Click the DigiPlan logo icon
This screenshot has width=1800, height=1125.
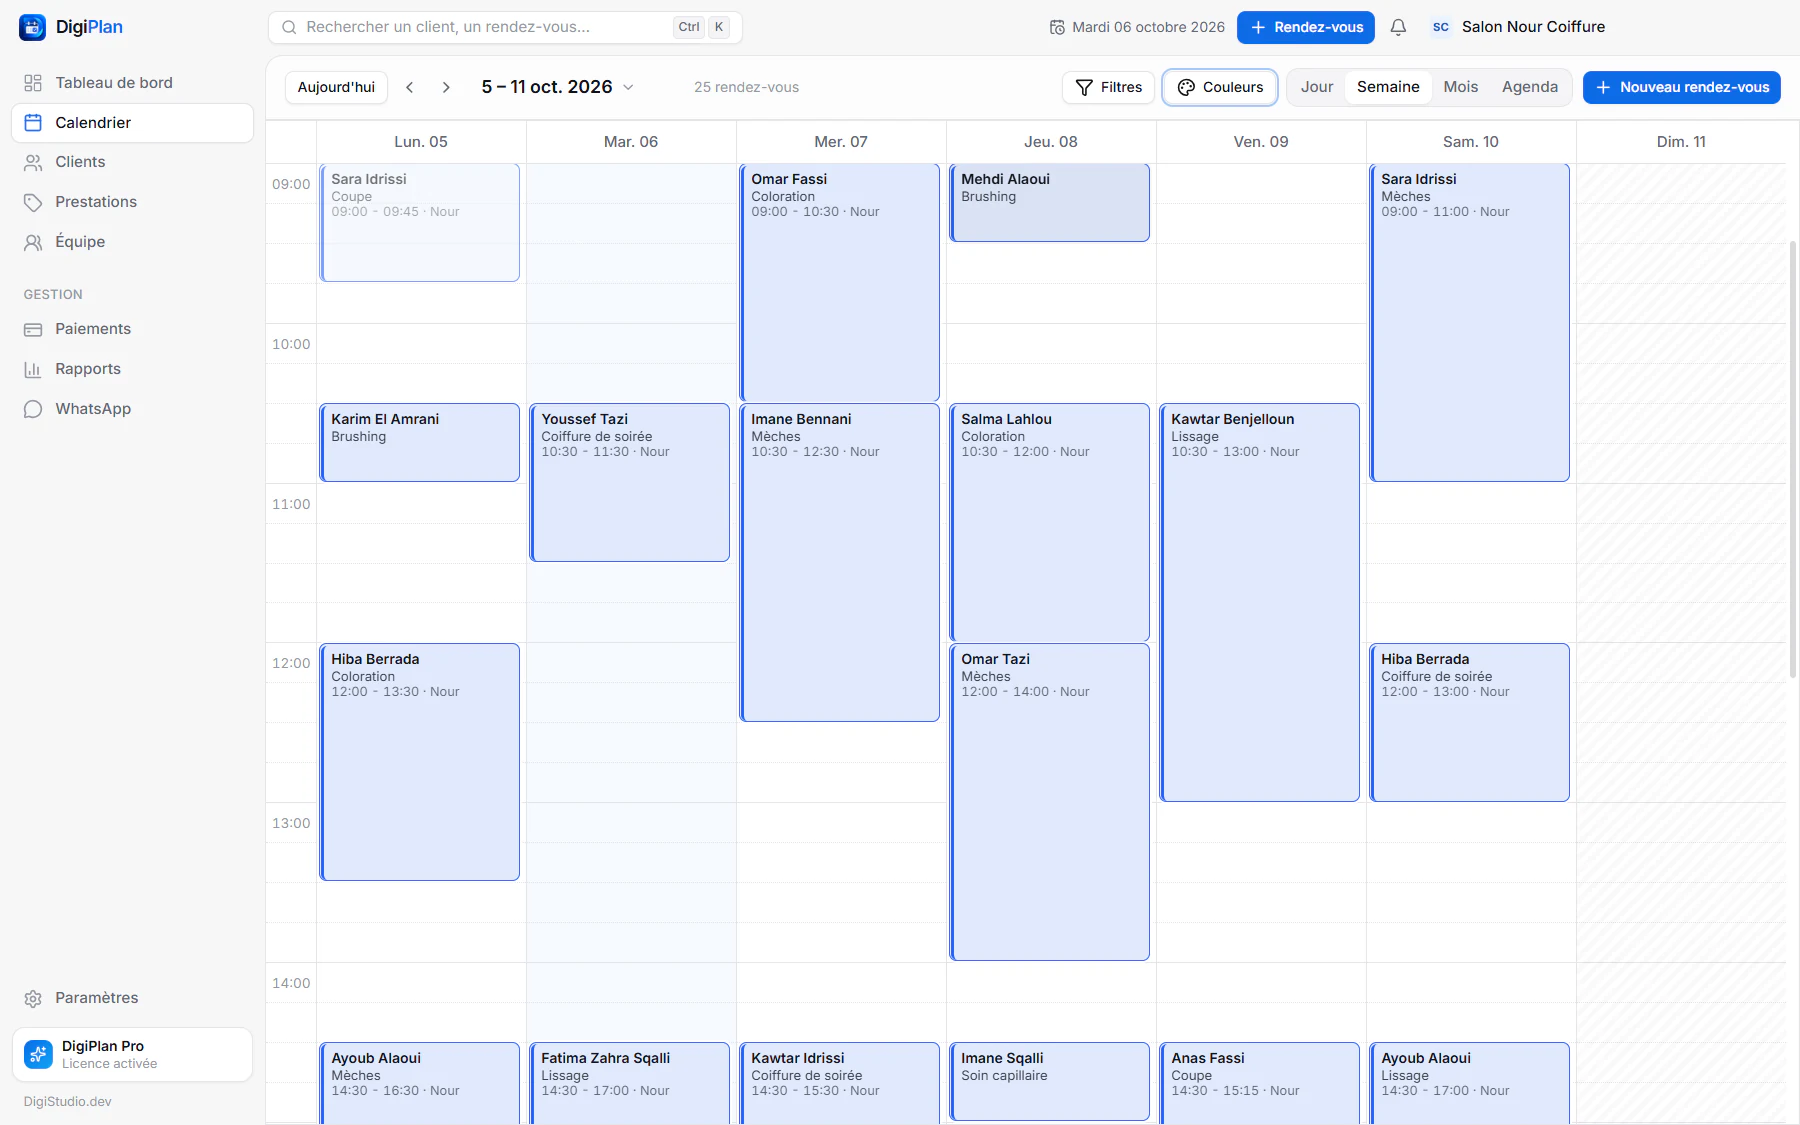(x=32, y=27)
